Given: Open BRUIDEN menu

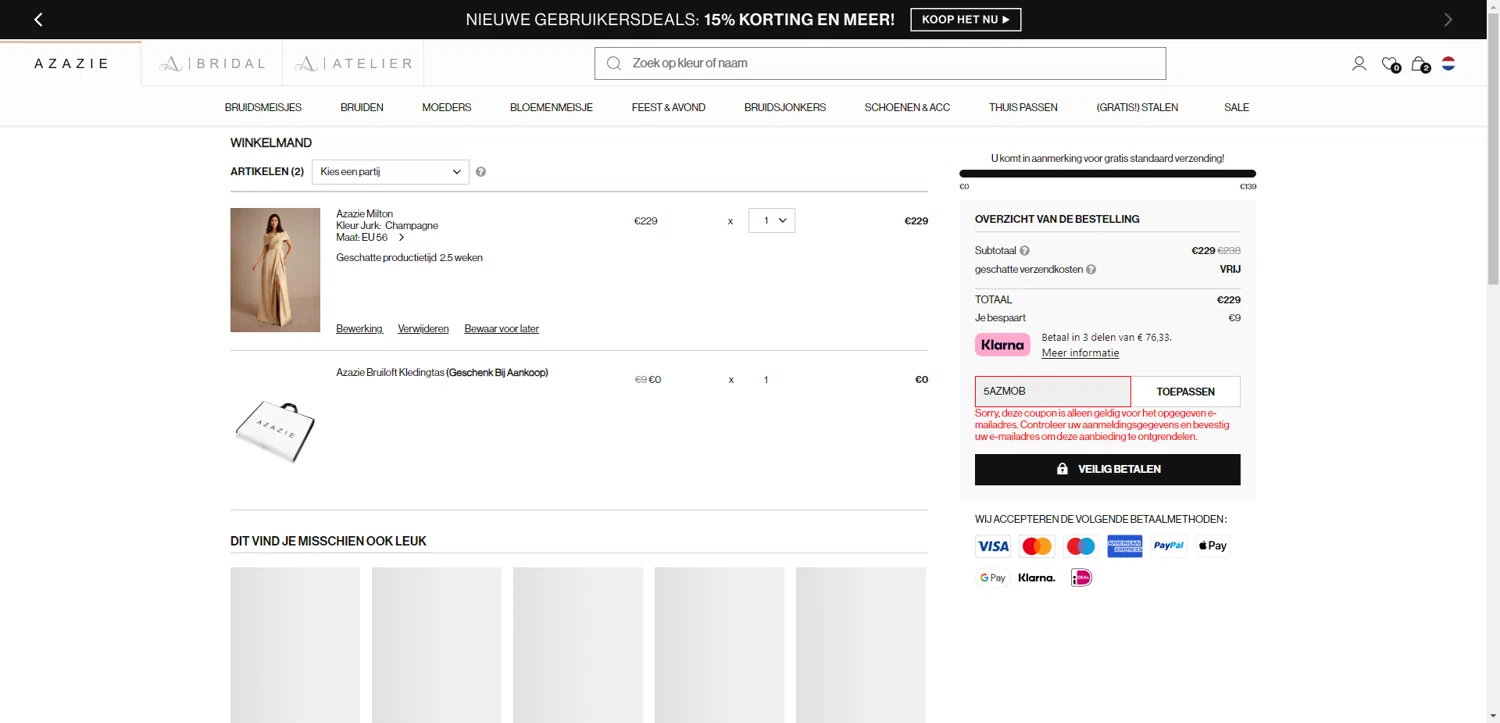Looking at the screenshot, I should [362, 107].
